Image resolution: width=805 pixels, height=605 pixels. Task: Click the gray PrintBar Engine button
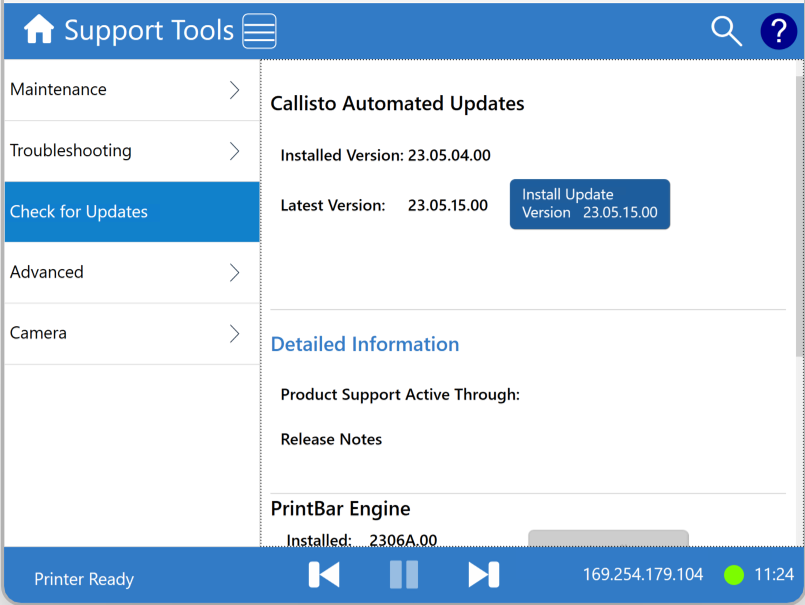608,539
